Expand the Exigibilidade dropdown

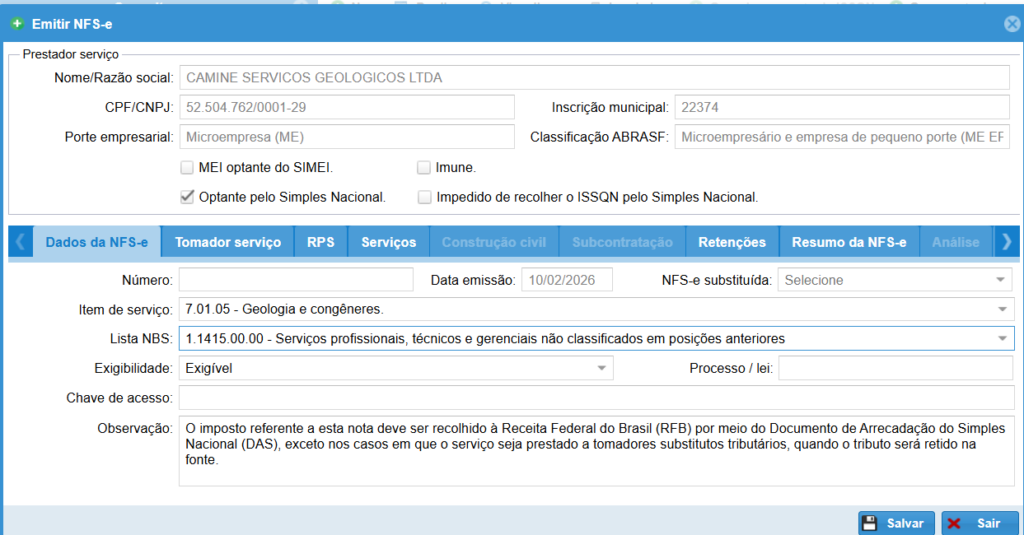pyautogui.click(x=602, y=369)
